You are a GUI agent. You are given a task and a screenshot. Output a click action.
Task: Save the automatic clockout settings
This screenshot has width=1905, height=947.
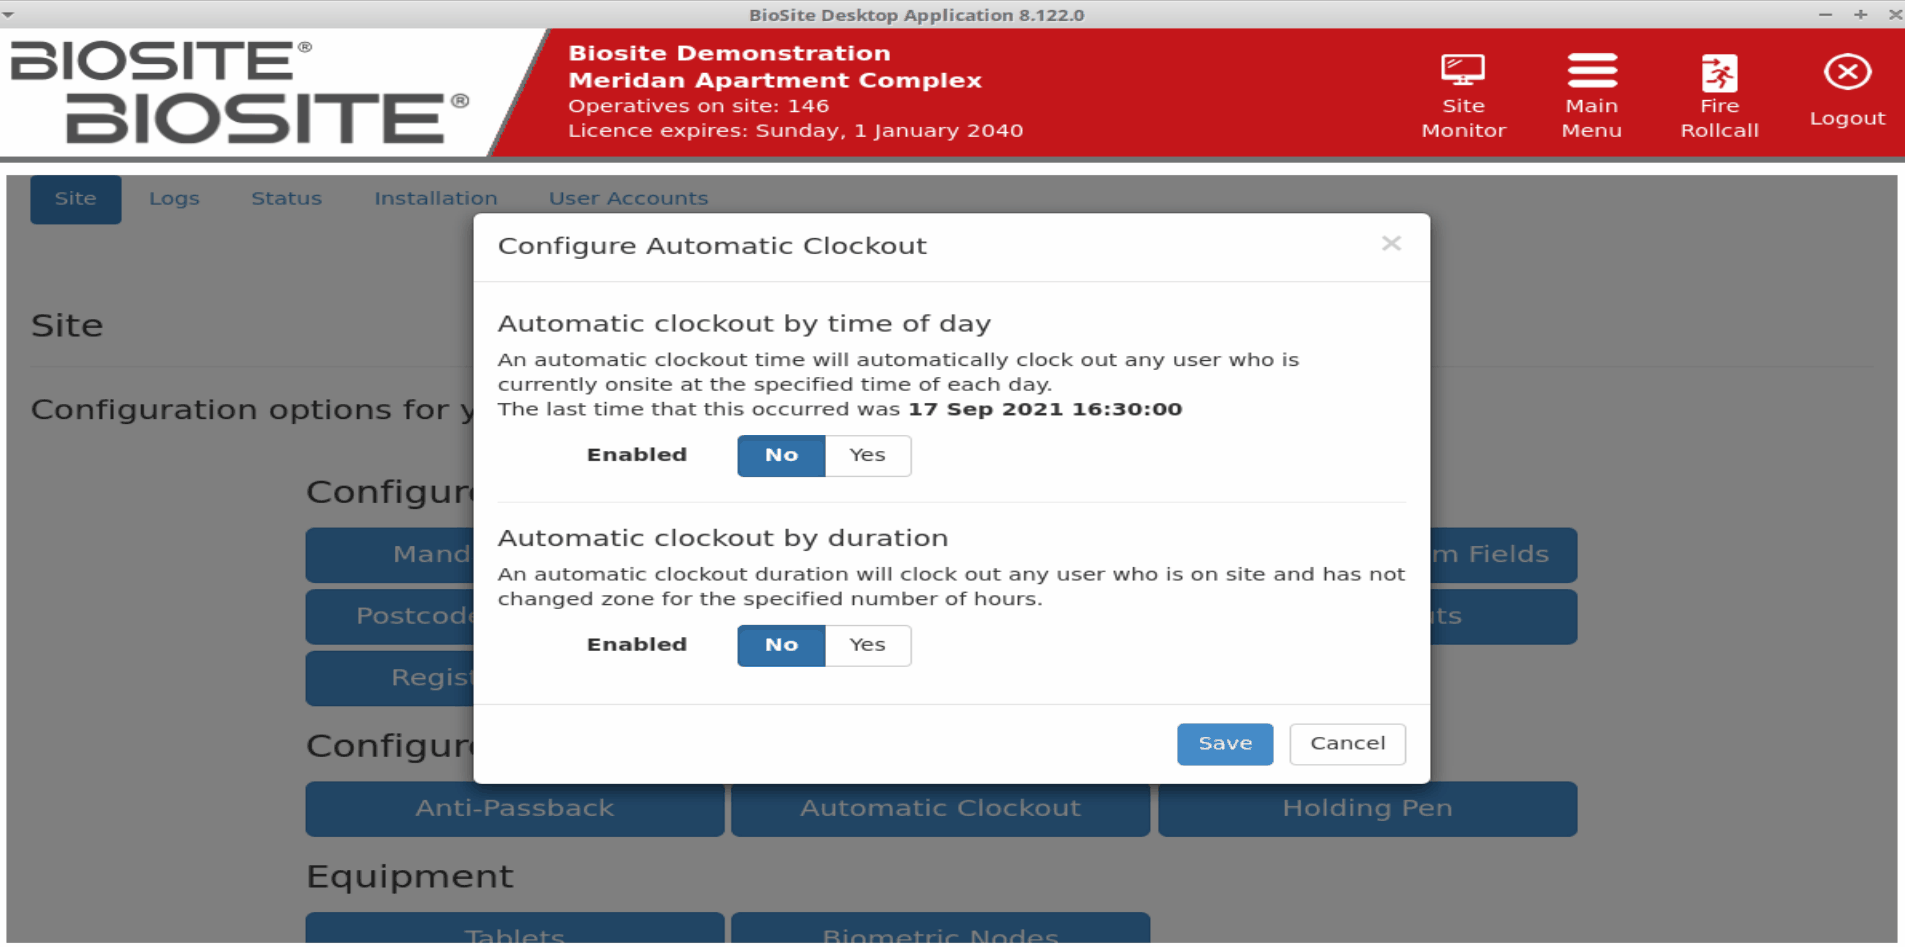1225,744
